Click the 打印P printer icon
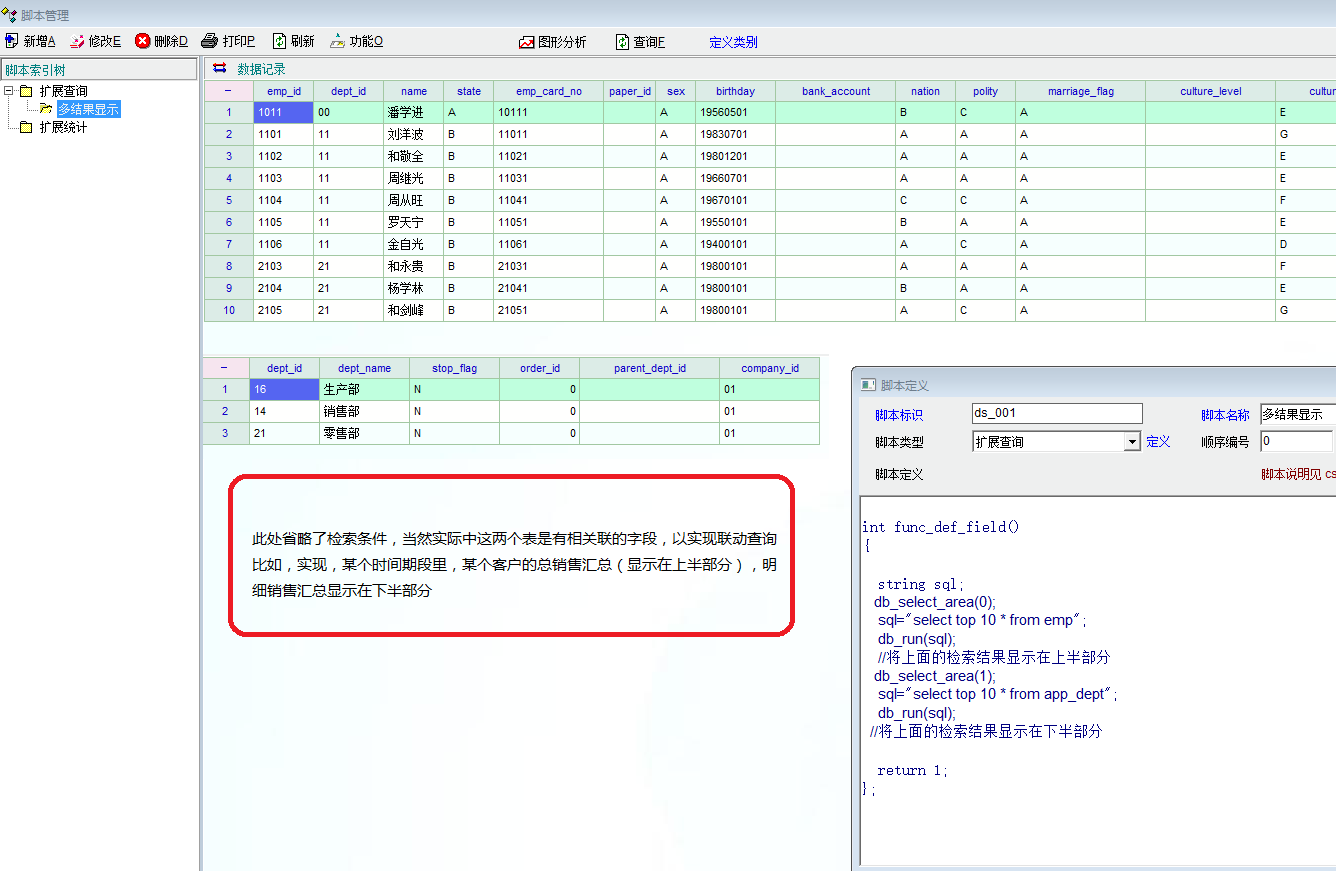This screenshot has width=1336, height=871. pyautogui.click(x=210, y=41)
